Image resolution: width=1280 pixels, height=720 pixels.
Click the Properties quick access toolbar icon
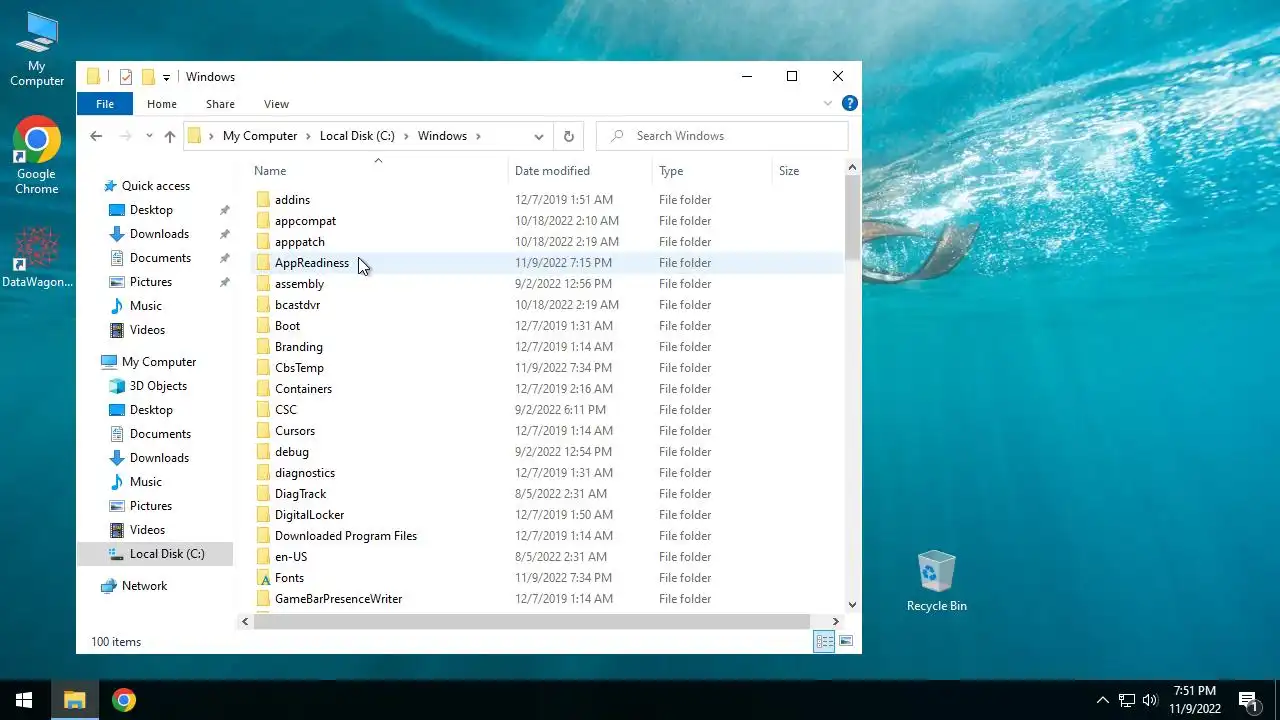tap(126, 77)
